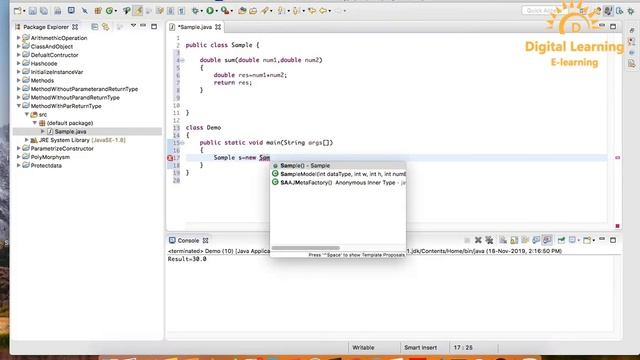
Task: Select the DefualtContructor project
Action: click(x=54, y=55)
